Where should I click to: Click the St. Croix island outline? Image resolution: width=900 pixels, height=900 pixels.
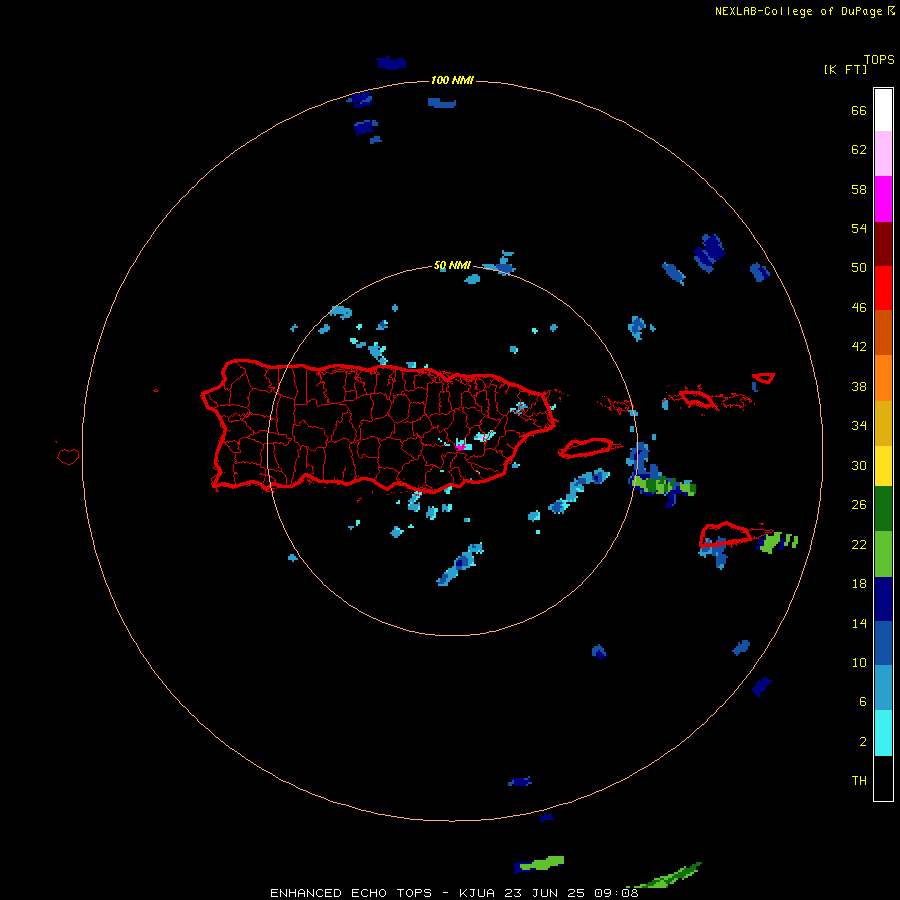tap(724, 534)
